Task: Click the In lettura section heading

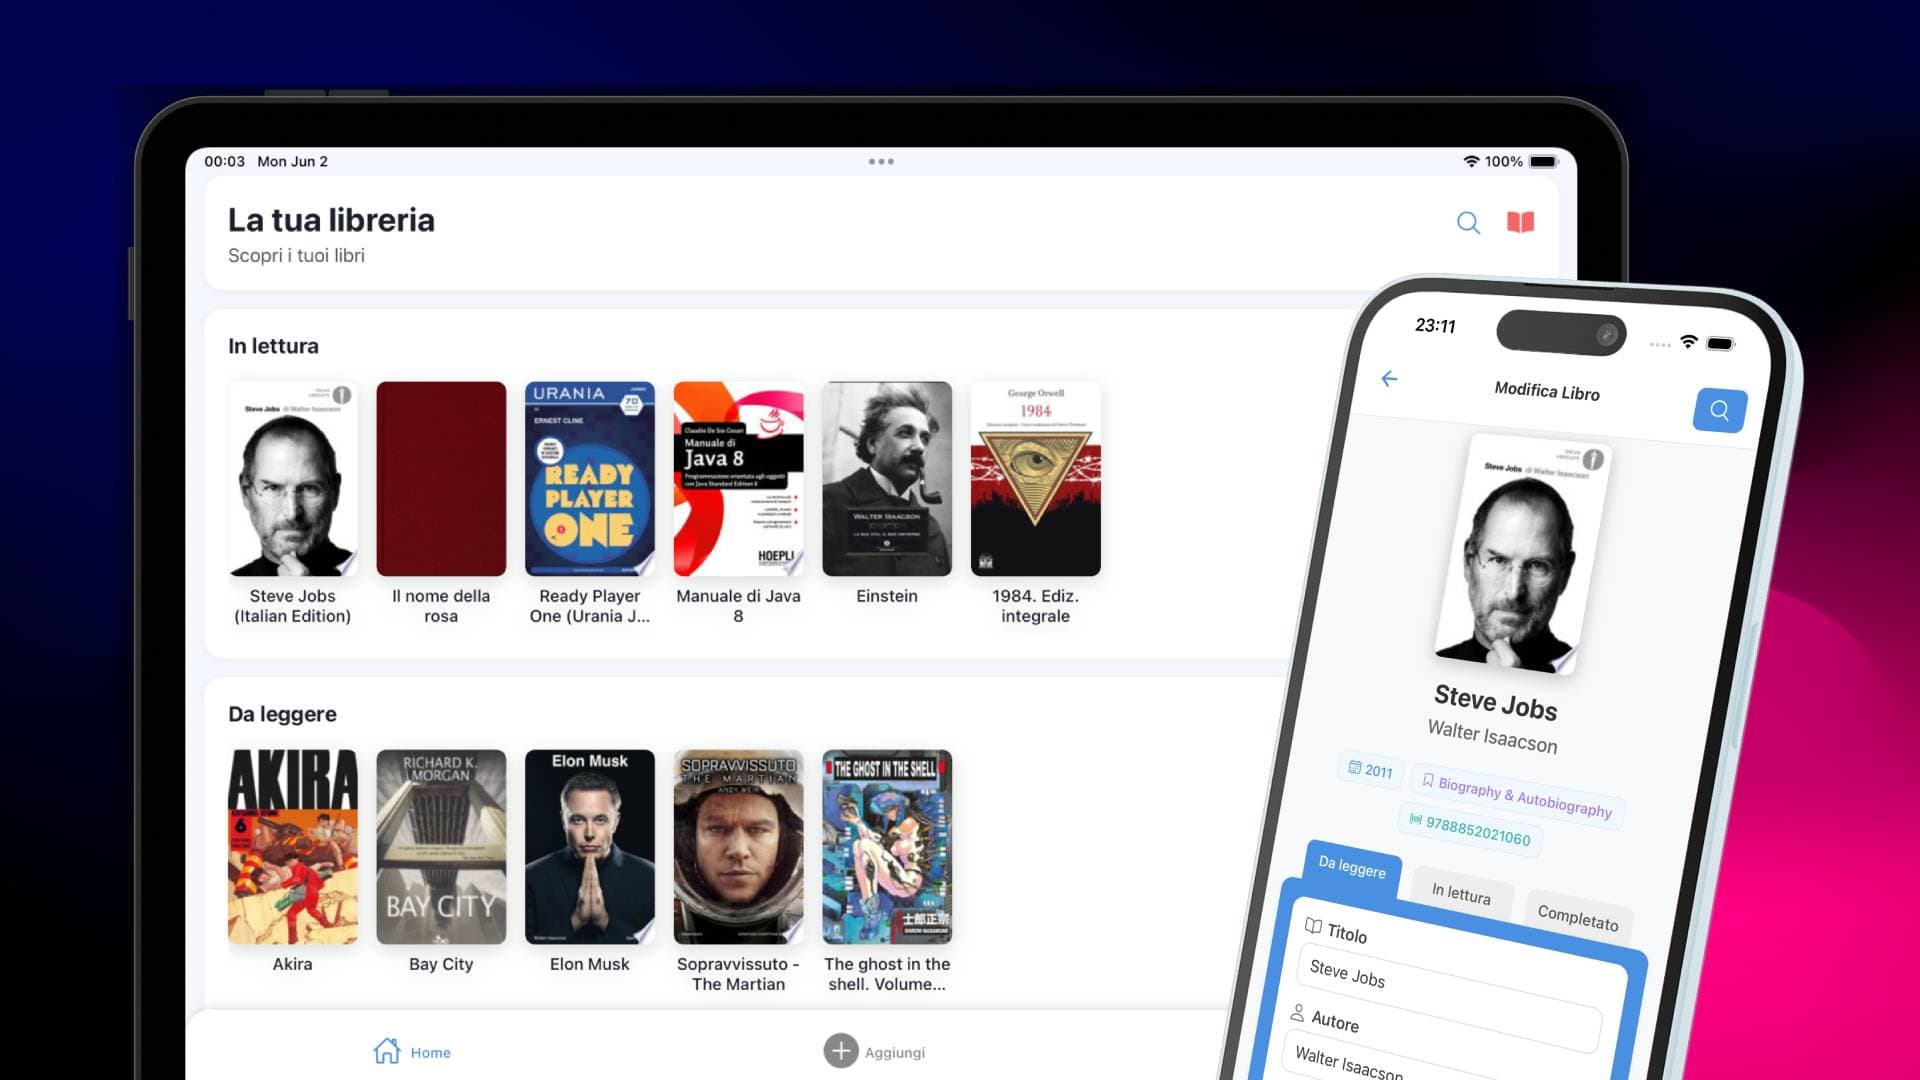Action: [273, 346]
